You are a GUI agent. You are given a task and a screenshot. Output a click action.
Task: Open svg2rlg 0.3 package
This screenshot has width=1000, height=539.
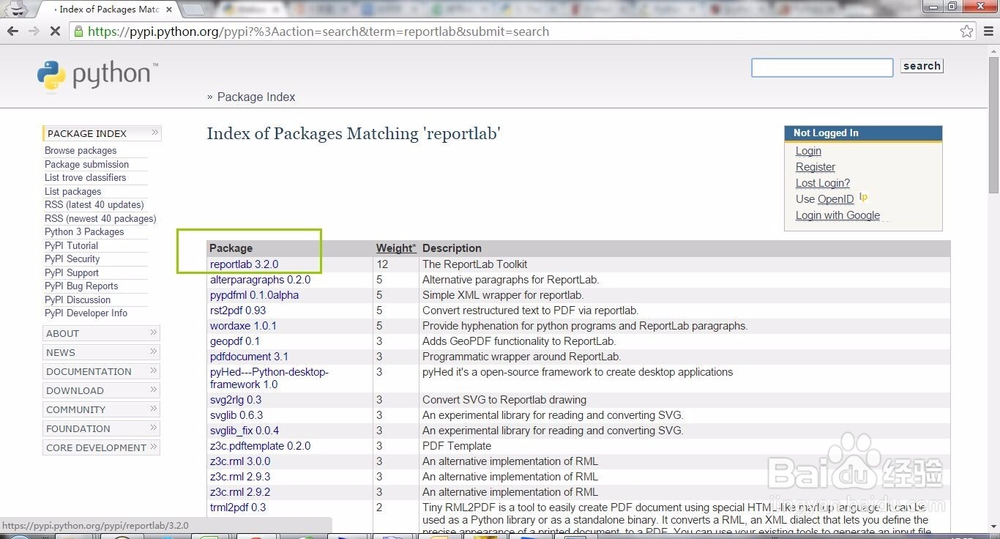click(235, 400)
